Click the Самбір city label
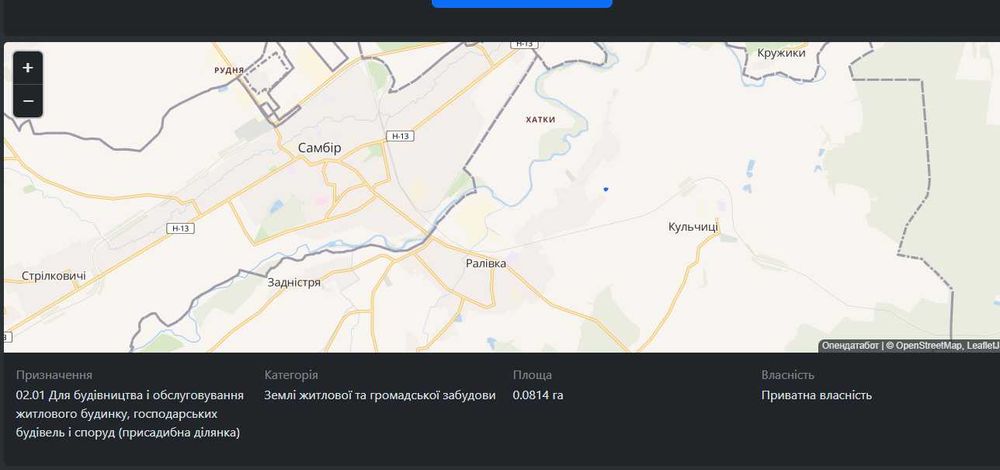1000x470 pixels. tap(319, 148)
